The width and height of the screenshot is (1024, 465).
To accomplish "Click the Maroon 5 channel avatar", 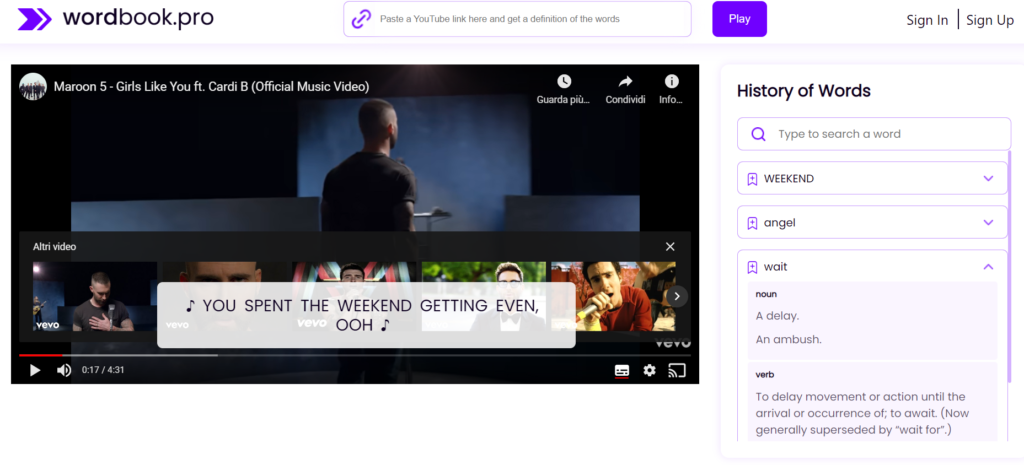I will (x=33, y=86).
